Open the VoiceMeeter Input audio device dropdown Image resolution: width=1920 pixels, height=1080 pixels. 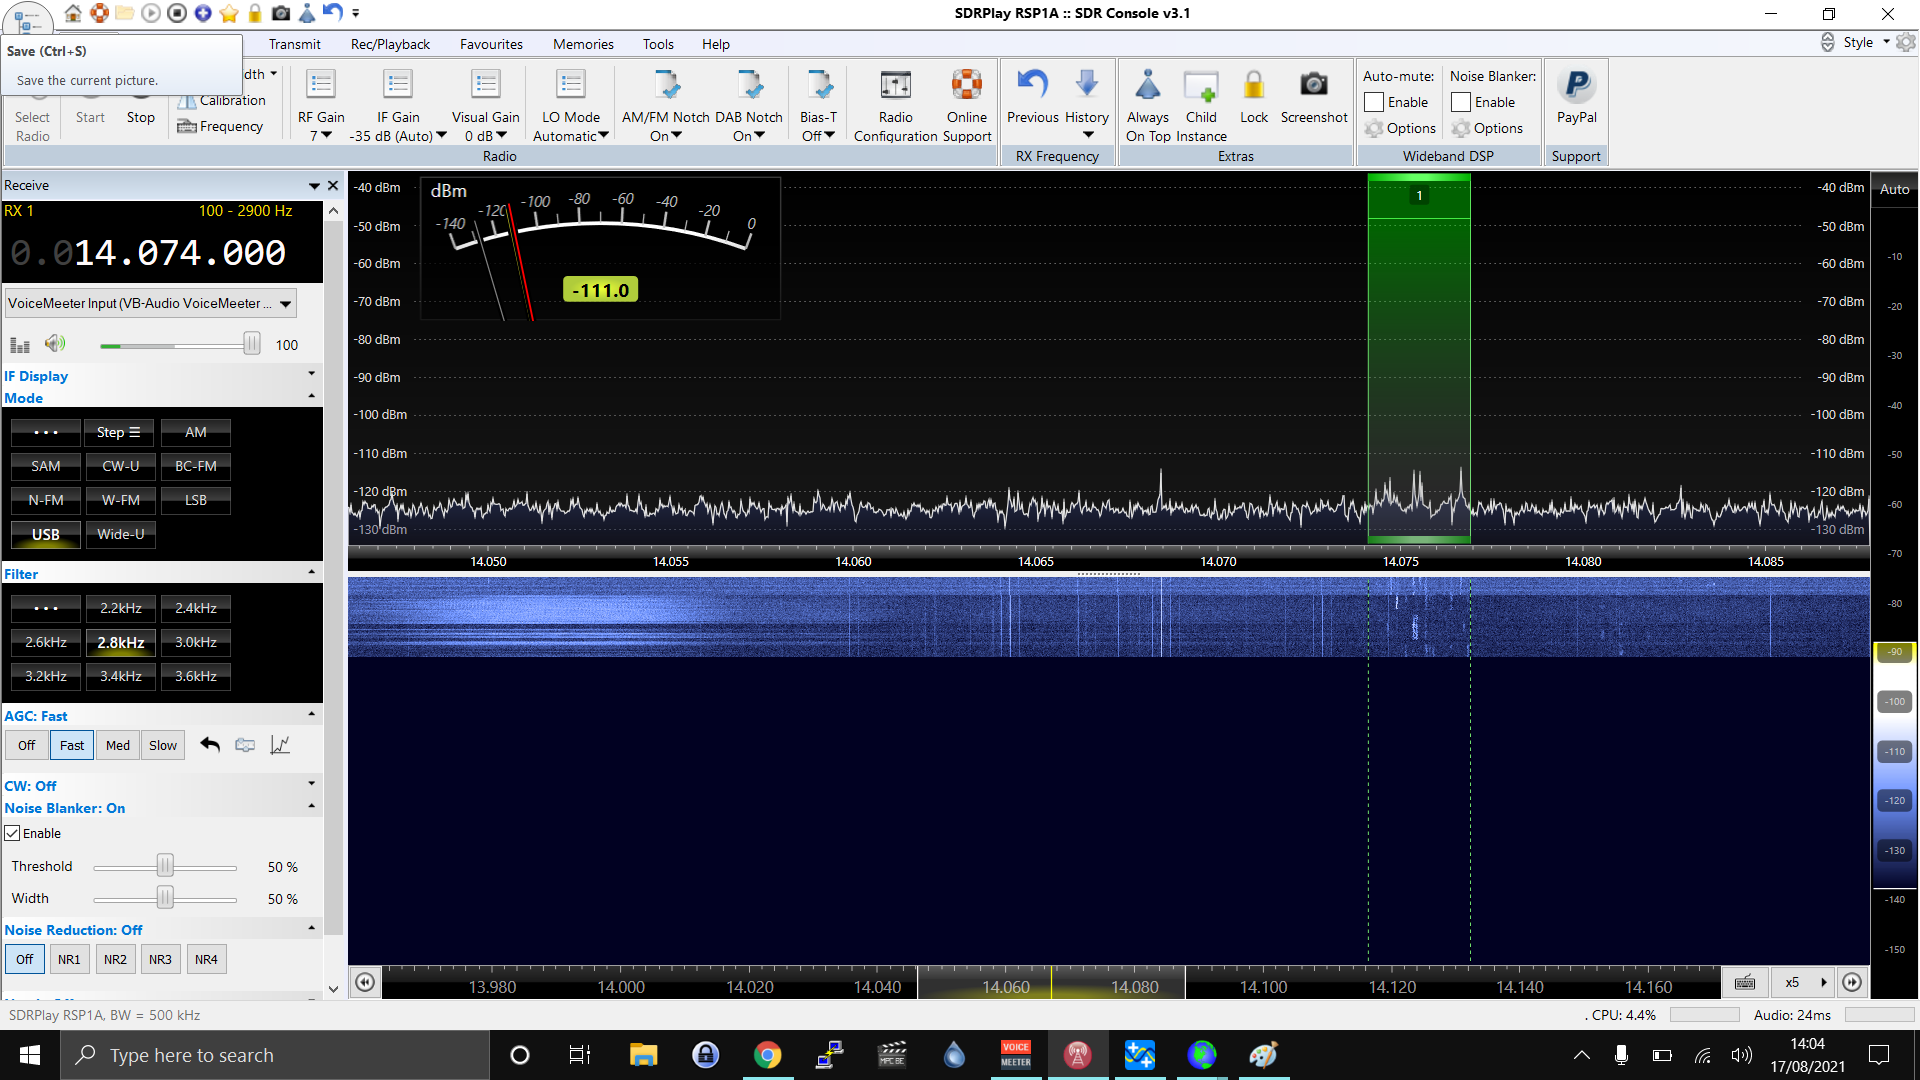coord(286,303)
